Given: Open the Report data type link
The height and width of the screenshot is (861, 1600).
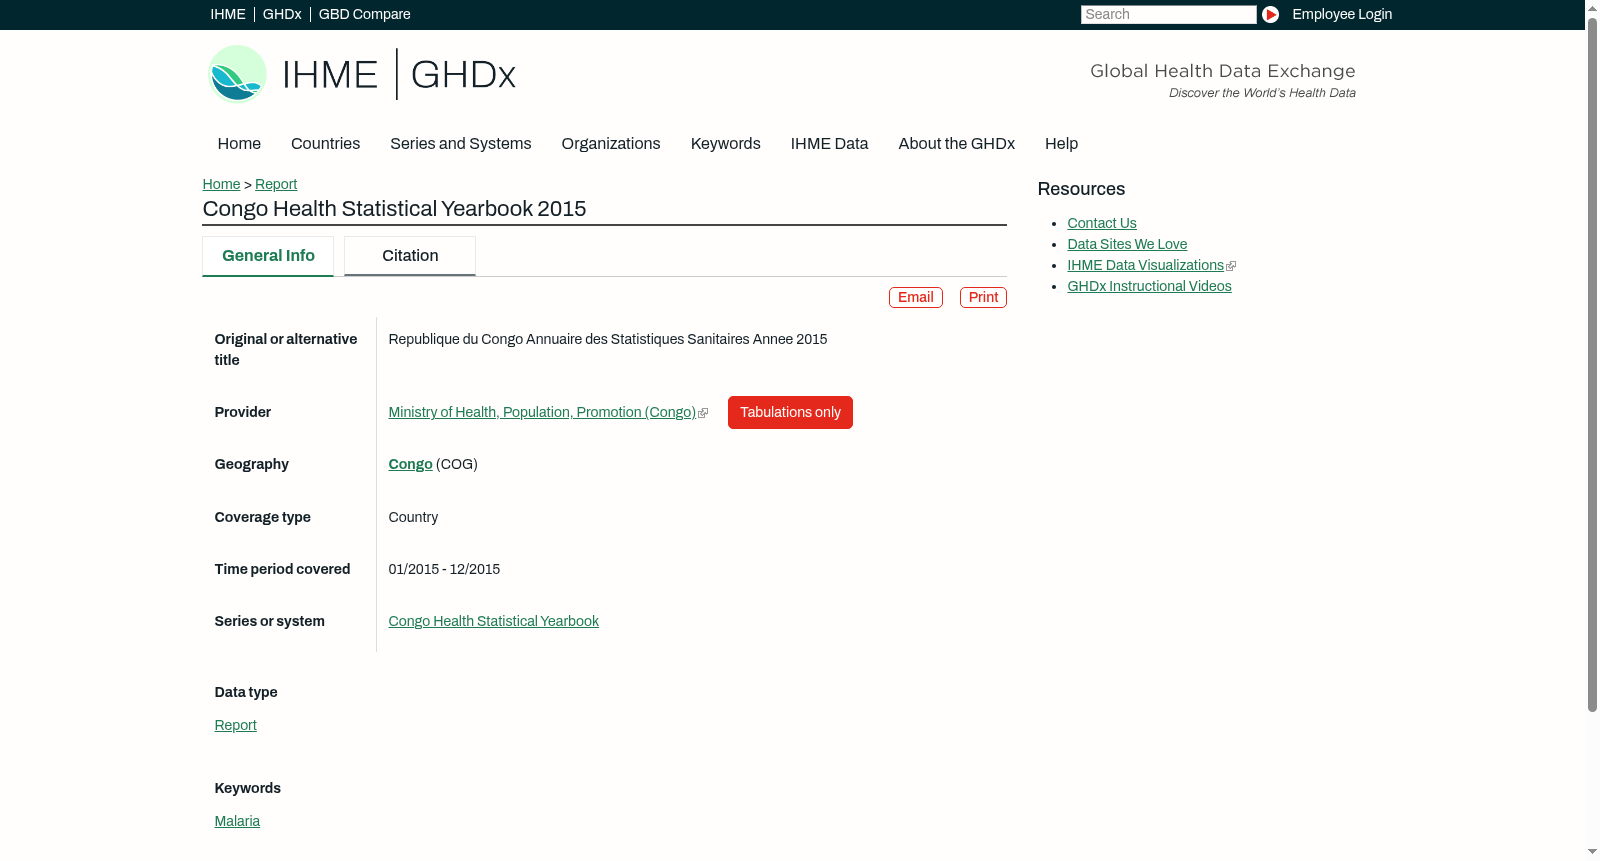Looking at the screenshot, I should [x=236, y=725].
